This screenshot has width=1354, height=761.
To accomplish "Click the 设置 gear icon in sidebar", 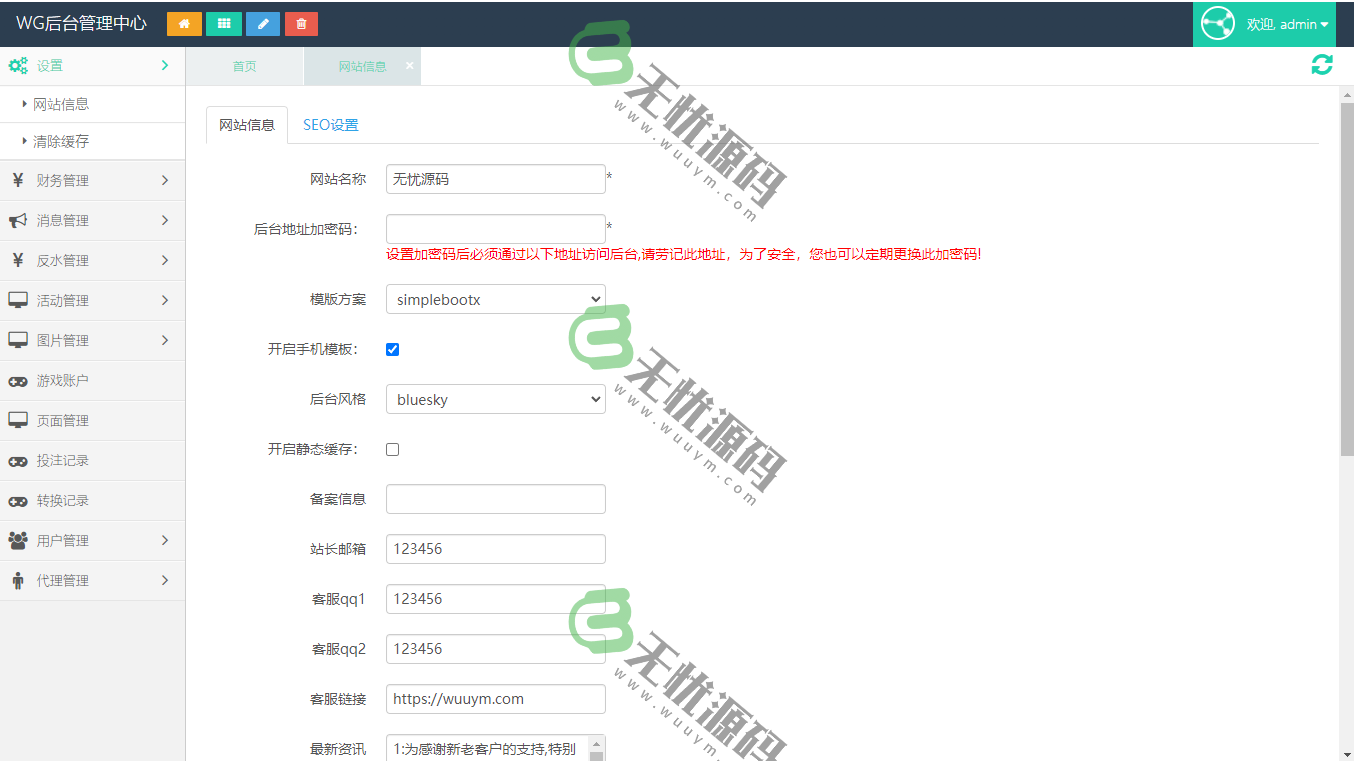I will click(x=20, y=65).
